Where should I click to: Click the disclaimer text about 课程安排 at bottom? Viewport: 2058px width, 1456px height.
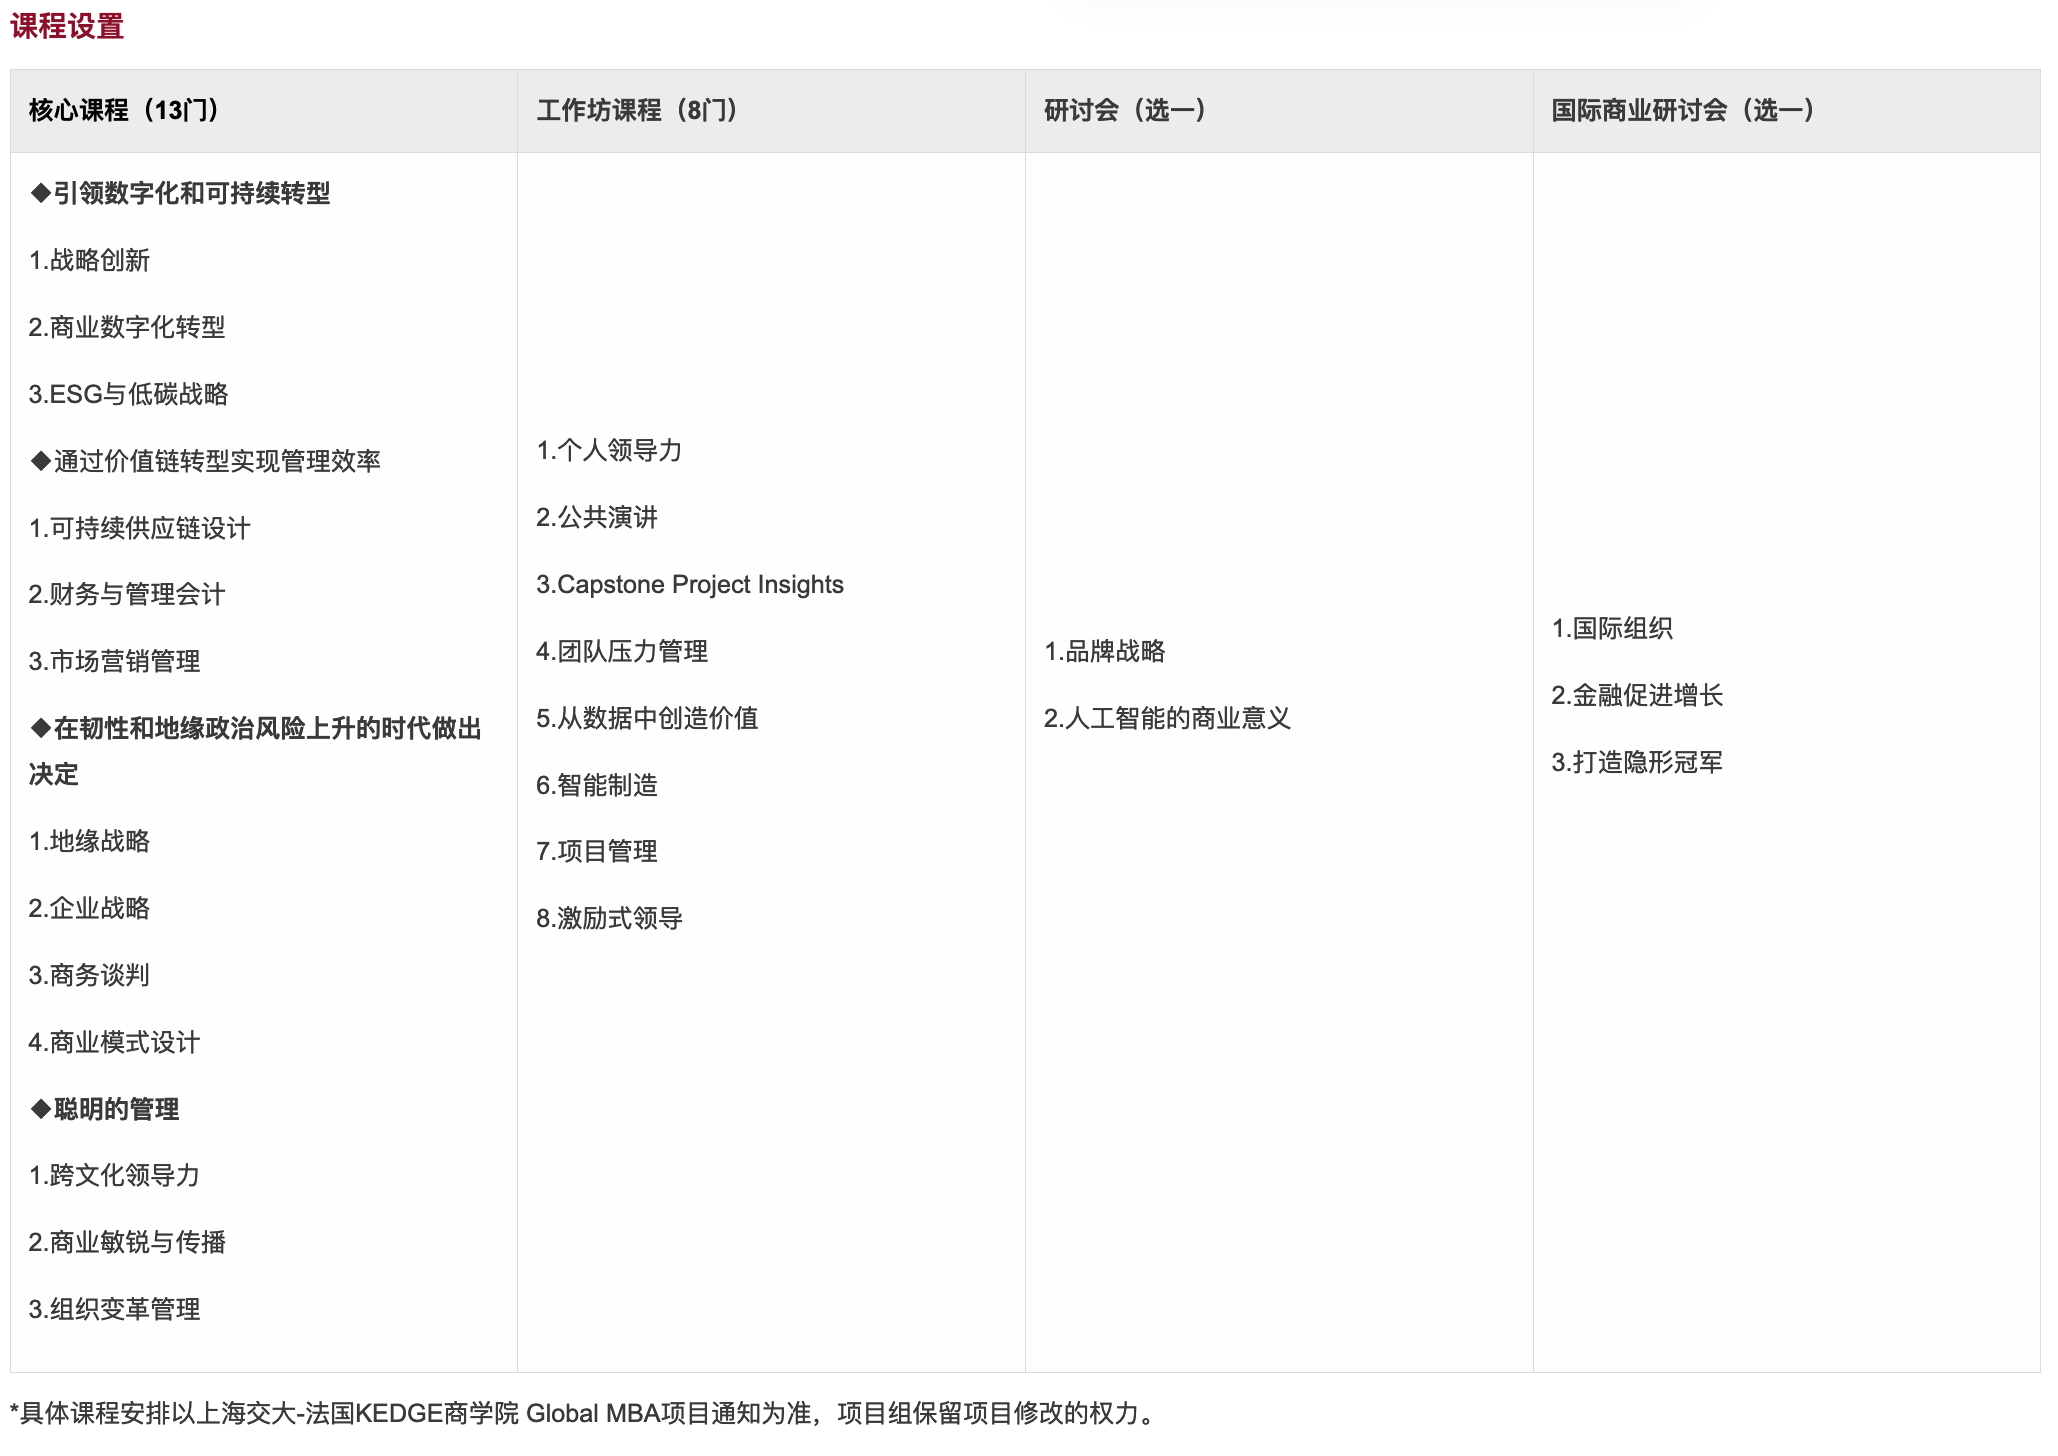click(x=580, y=1413)
